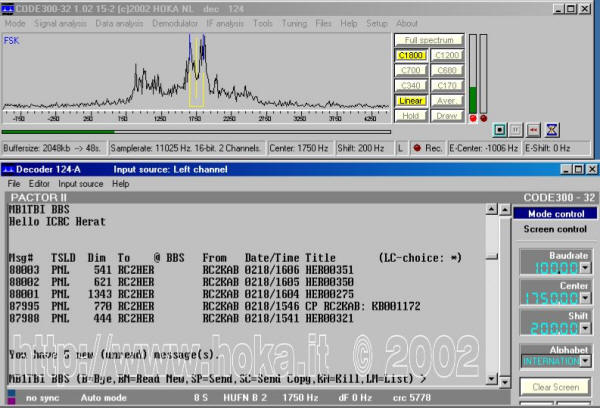Click the Center: 1750 Hz status field
The width and height of the screenshot is (600, 408).
tap(299, 148)
